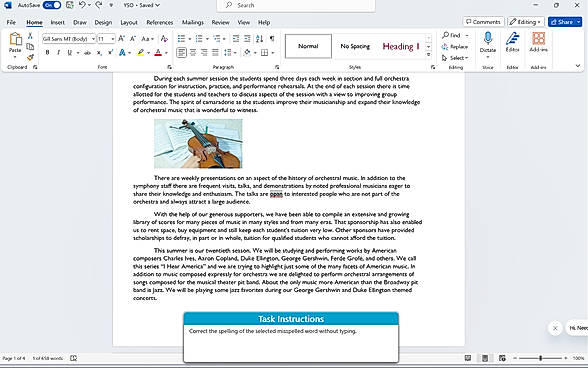This screenshot has width=588, height=368.
Task: Insert a numbered list
Action: 199,39
